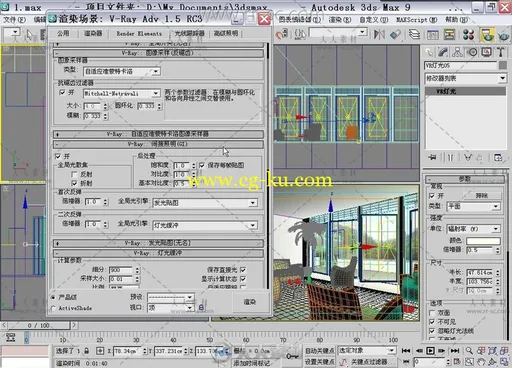Switch to the Utilities hammer panel tab
This screenshot has height=368, width=512.
click(x=500, y=52)
